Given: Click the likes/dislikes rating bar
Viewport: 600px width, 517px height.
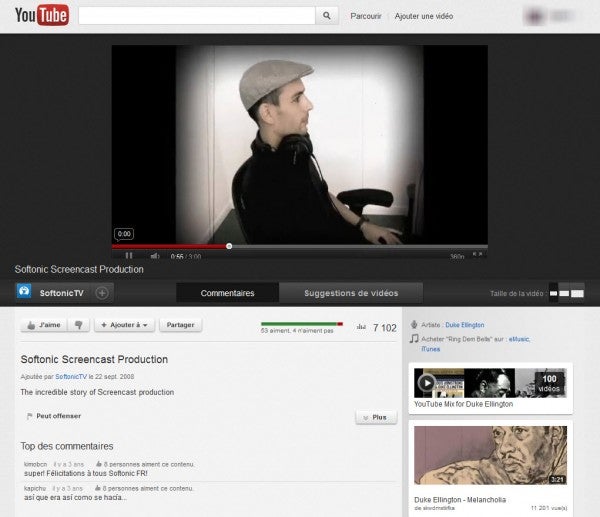Looking at the screenshot, I should pyautogui.click(x=302, y=324).
